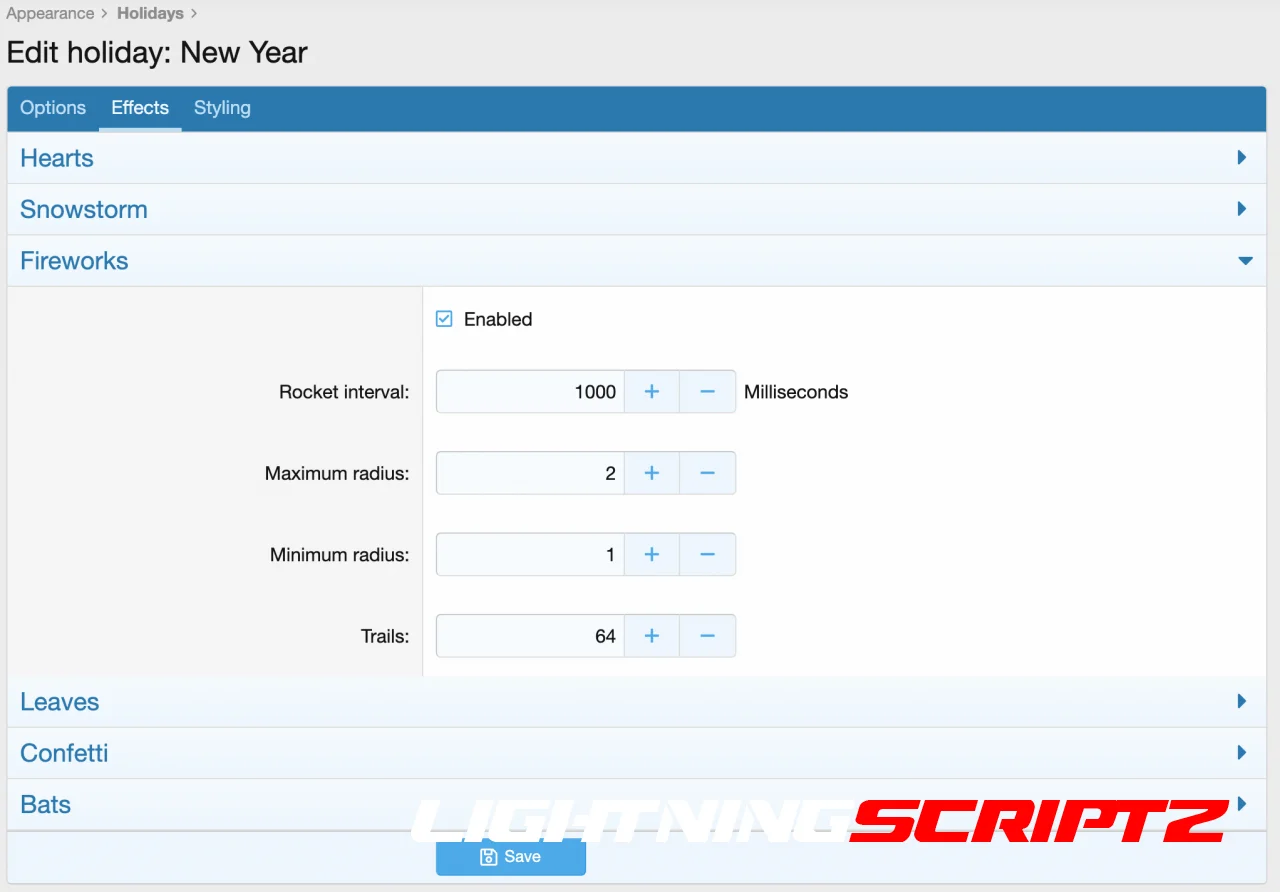This screenshot has height=892, width=1280.
Task: Decrease Minimum radius with minus icon
Action: 707,554
